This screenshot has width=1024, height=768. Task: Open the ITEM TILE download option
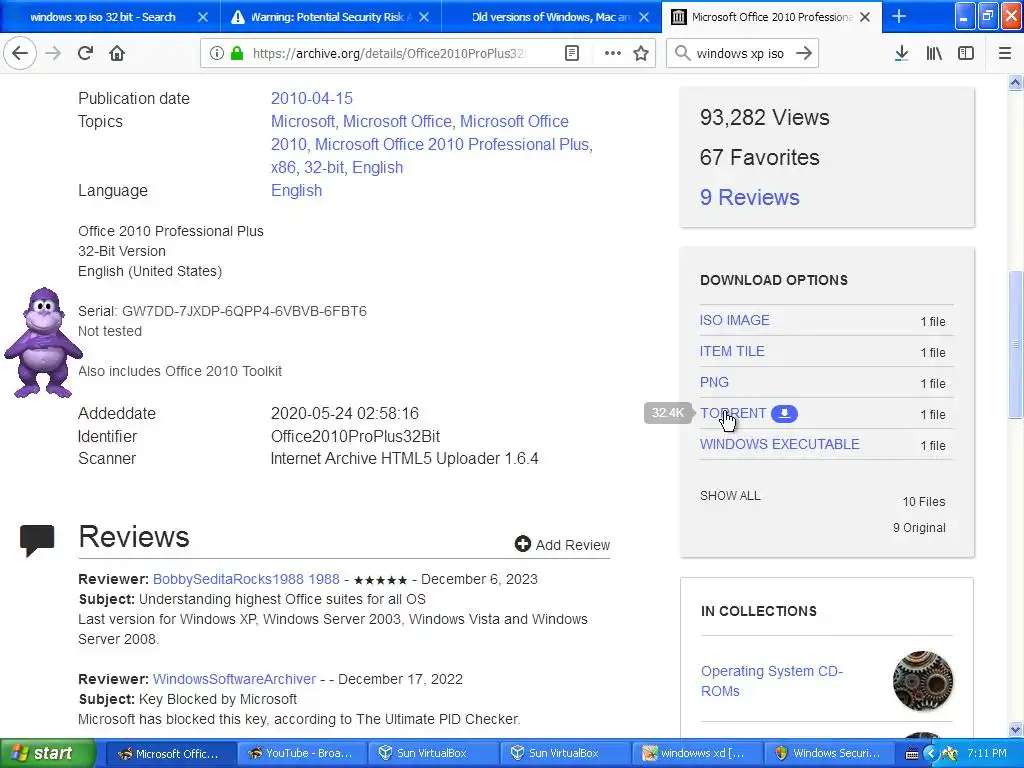tap(732, 351)
